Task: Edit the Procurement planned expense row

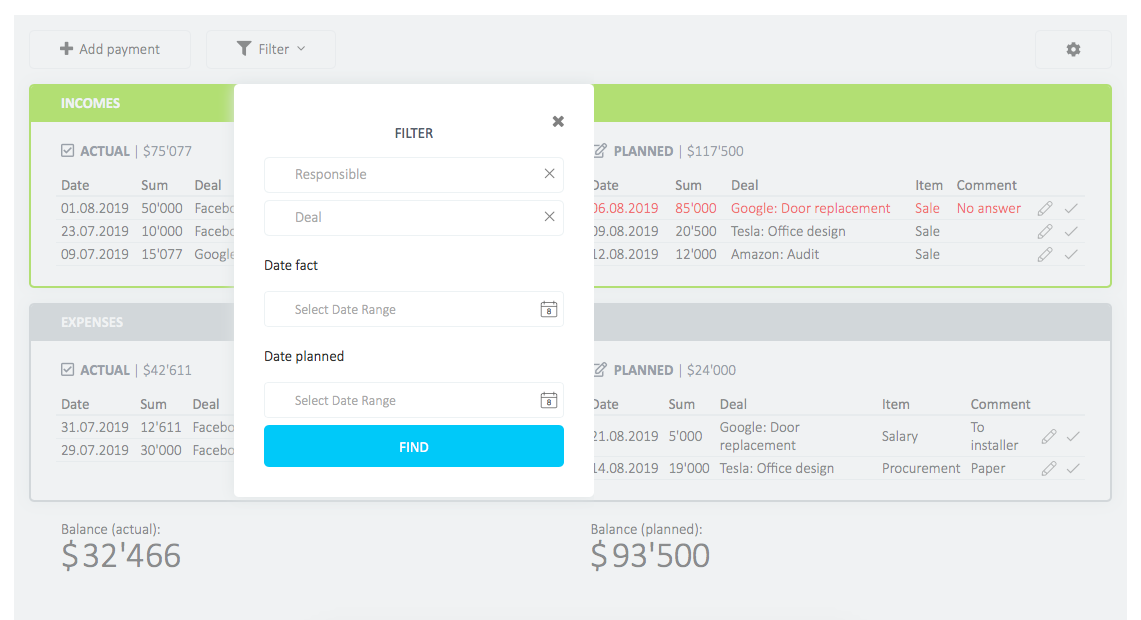Action: [1049, 469]
